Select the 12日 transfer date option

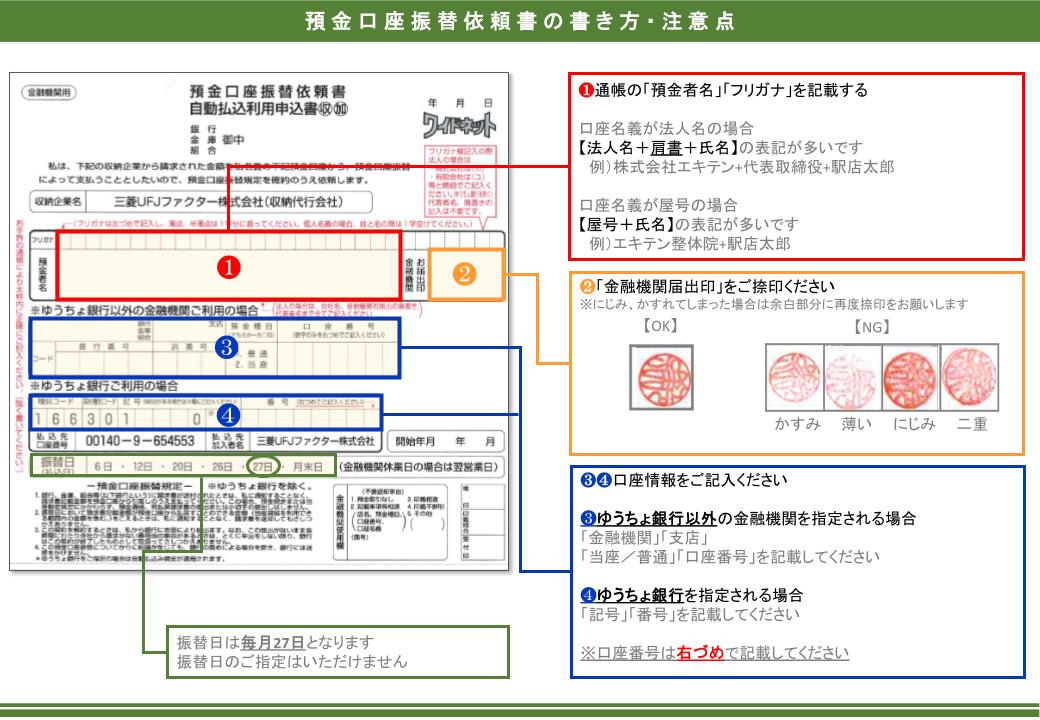(x=142, y=467)
